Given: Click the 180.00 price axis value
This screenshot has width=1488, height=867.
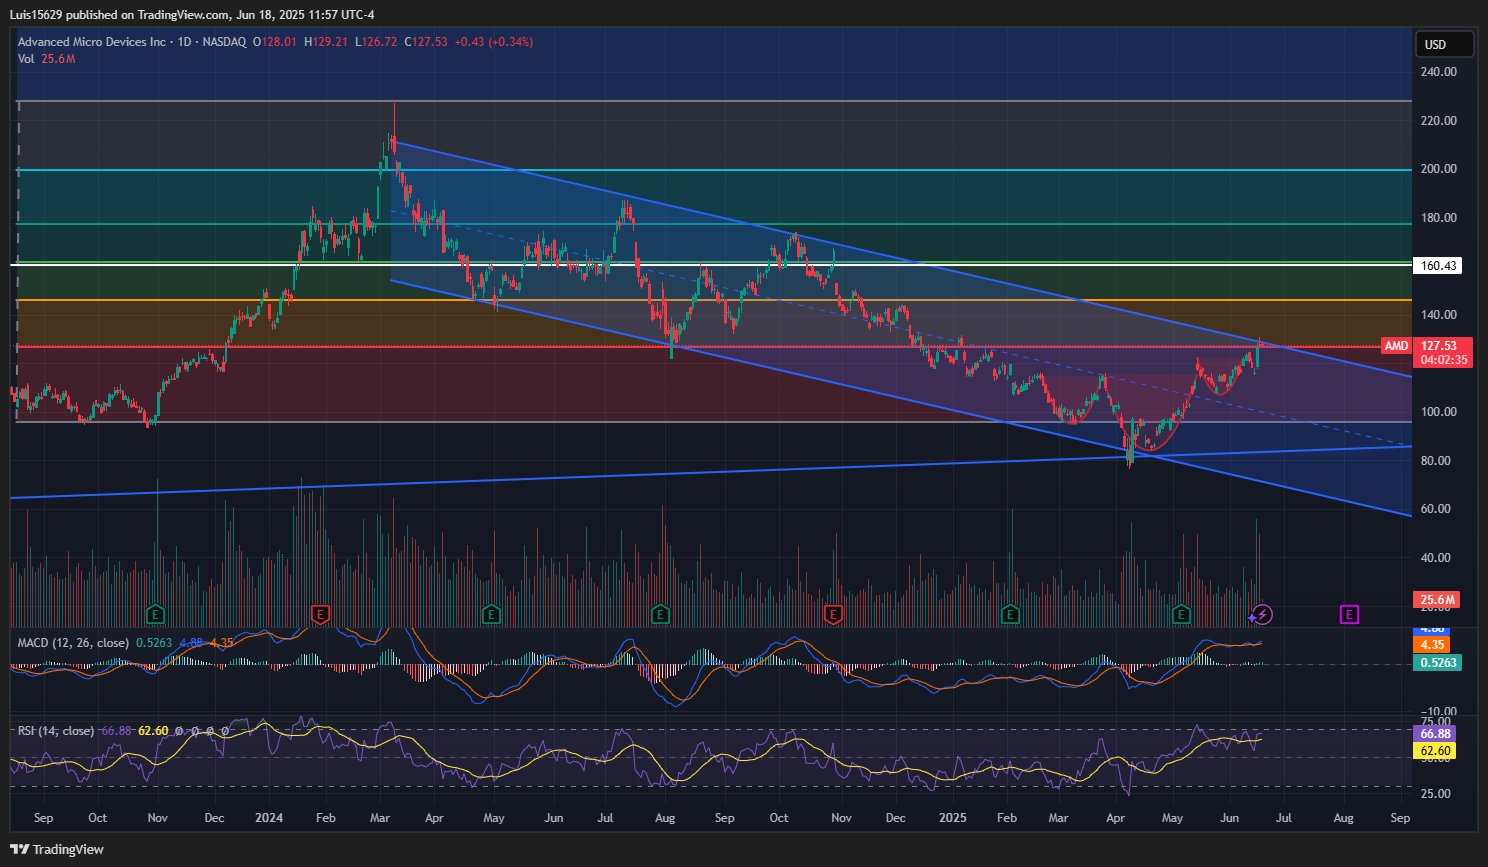Looking at the screenshot, I should click(1439, 218).
